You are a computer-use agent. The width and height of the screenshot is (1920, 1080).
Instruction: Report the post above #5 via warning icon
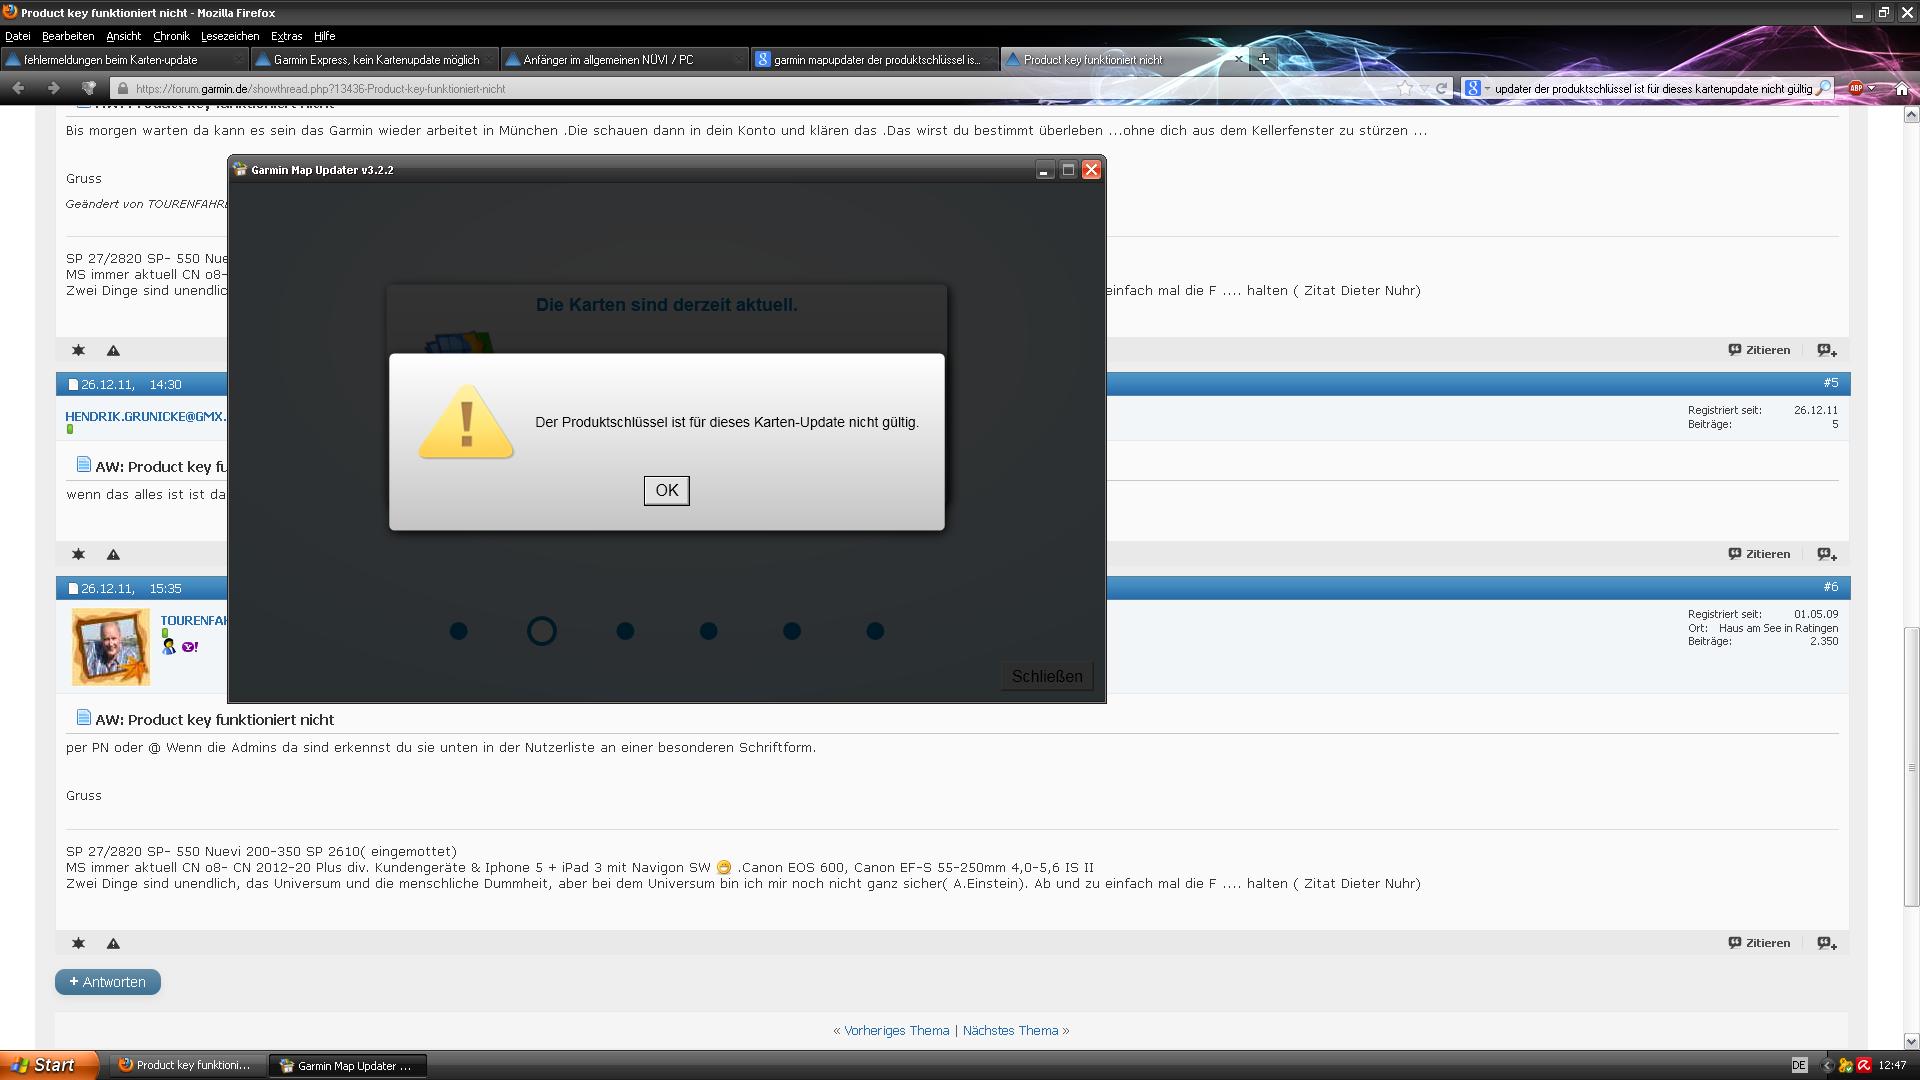pyautogui.click(x=113, y=350)
